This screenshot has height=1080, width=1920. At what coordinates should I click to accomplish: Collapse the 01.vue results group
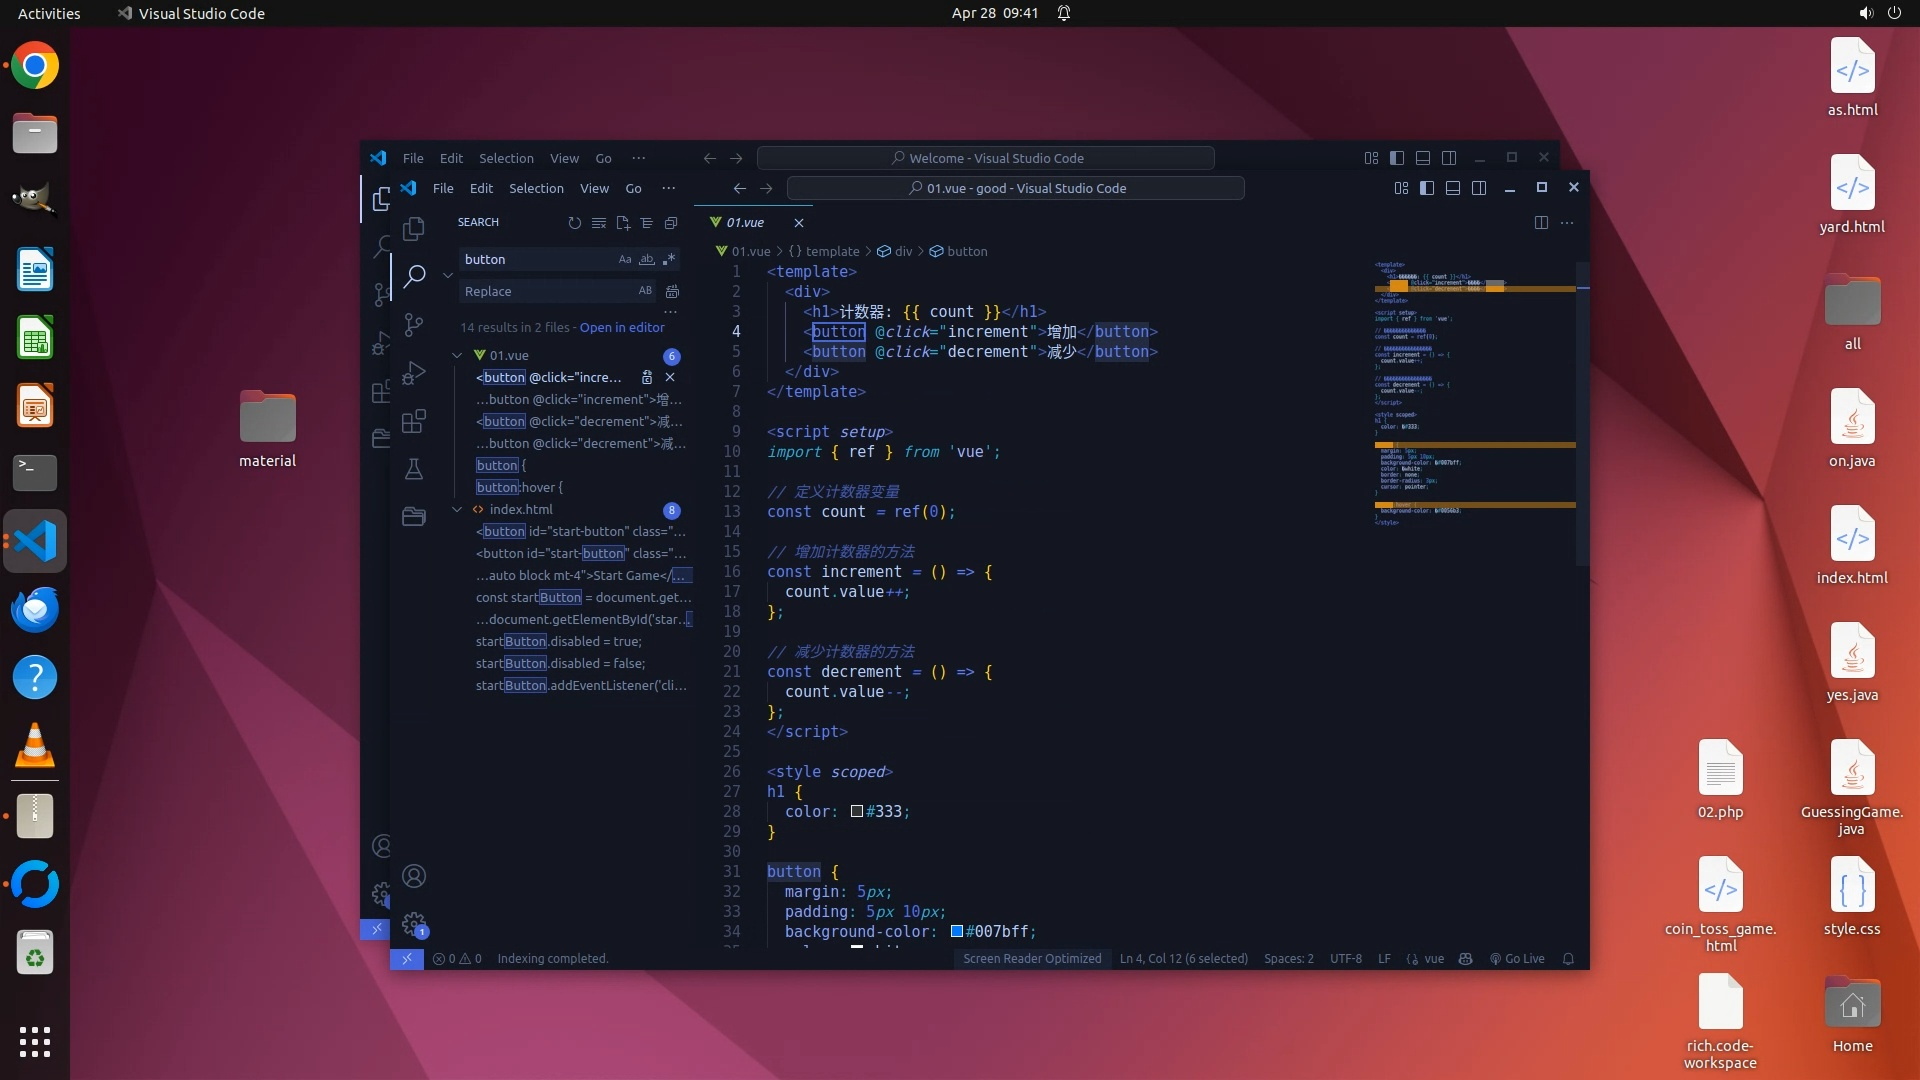click(457, 355)
